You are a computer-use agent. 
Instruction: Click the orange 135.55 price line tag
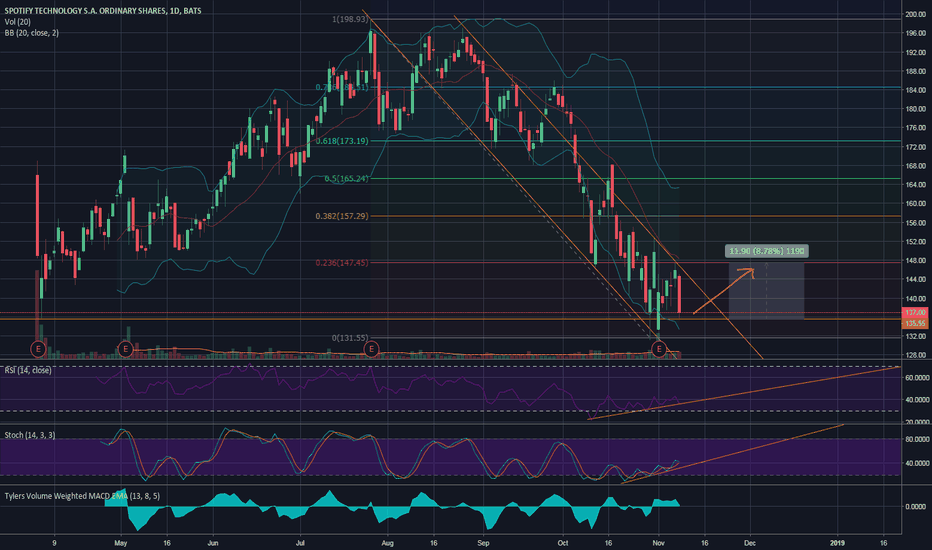point(915,323)
